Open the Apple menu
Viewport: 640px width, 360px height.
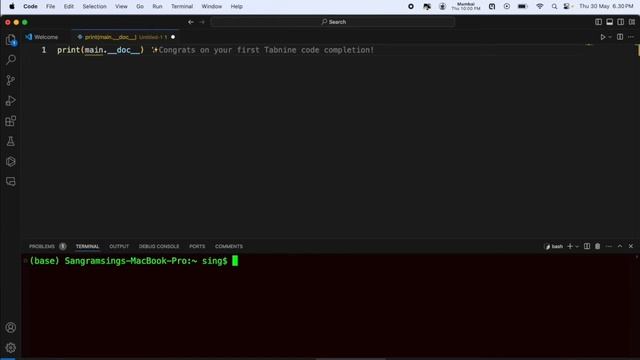[12, 7]
